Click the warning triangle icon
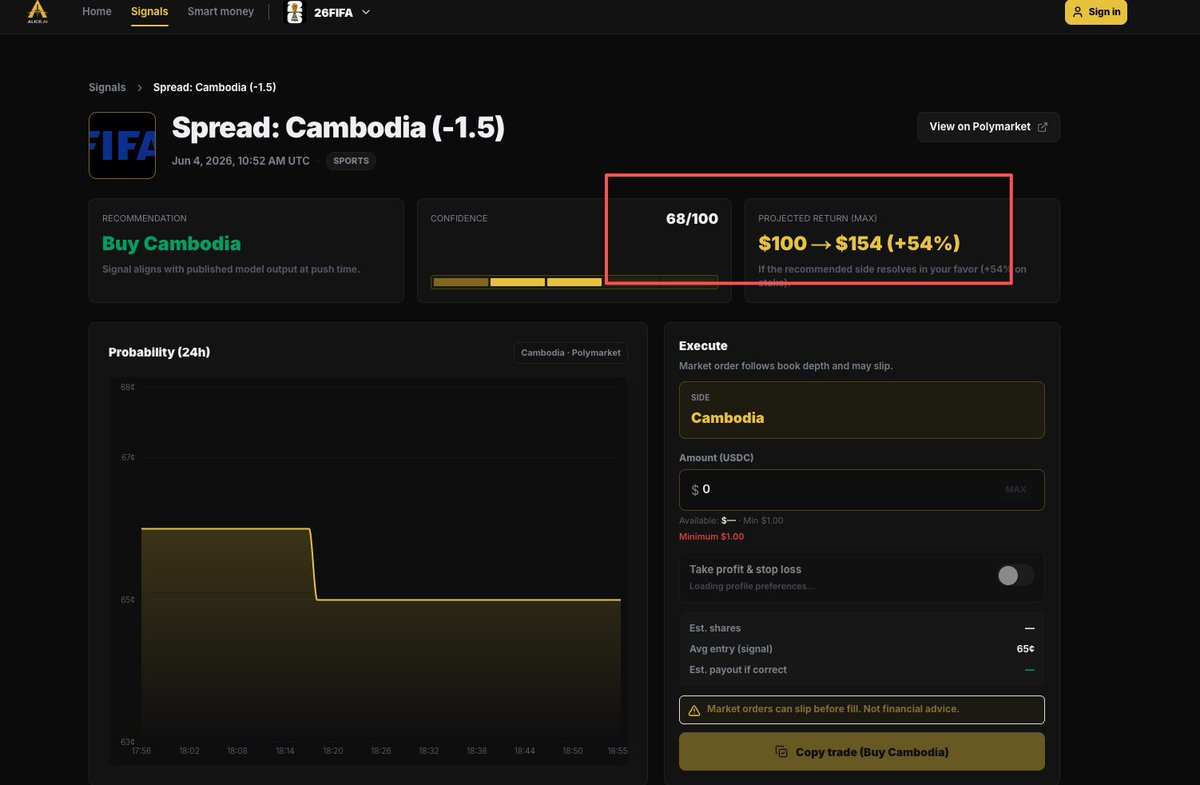The width and height of the screenshot is (1200, 785). pyautogui.click(x=695, y=710)
